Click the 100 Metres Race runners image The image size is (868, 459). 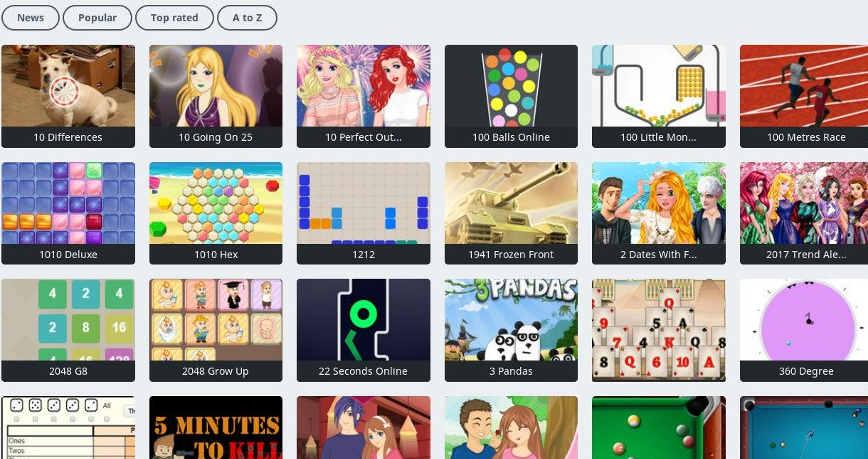[804, 86]
